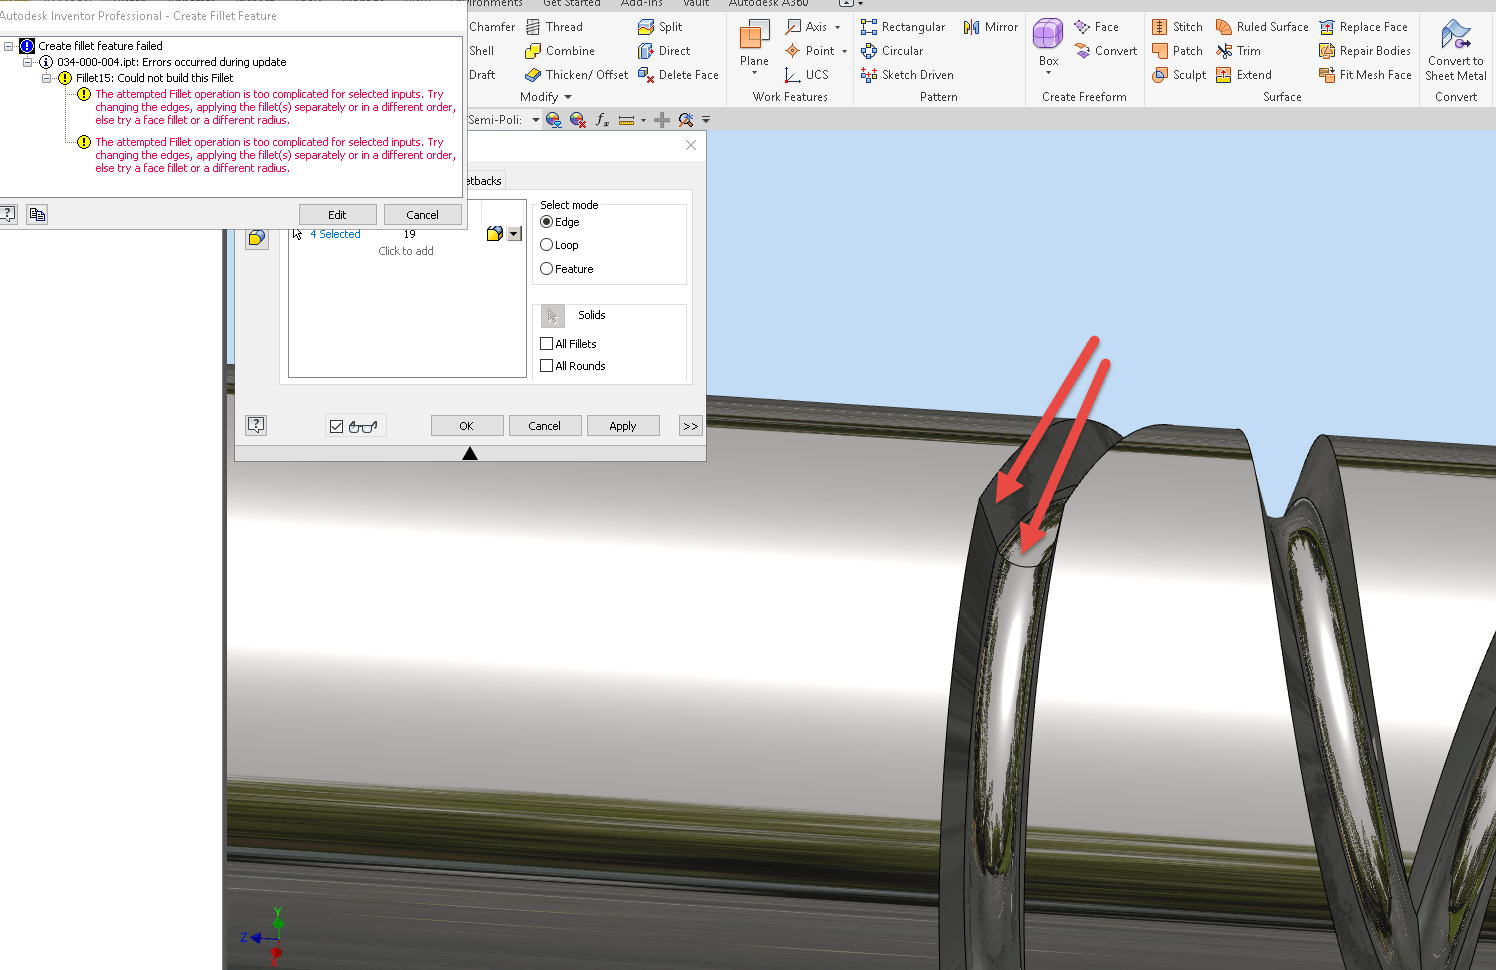Collapse the Fillet15 error tree node
1496x970 pixels.
click(46, 78)
